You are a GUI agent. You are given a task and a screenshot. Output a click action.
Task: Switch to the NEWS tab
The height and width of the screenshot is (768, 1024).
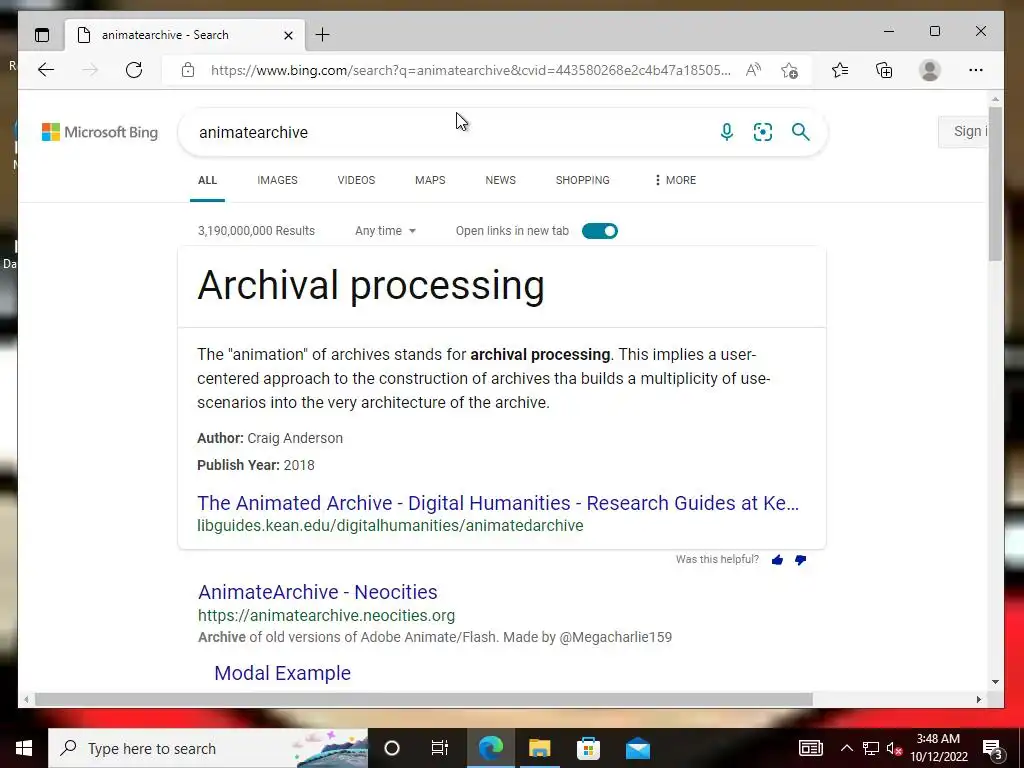[x=500, y=180]
